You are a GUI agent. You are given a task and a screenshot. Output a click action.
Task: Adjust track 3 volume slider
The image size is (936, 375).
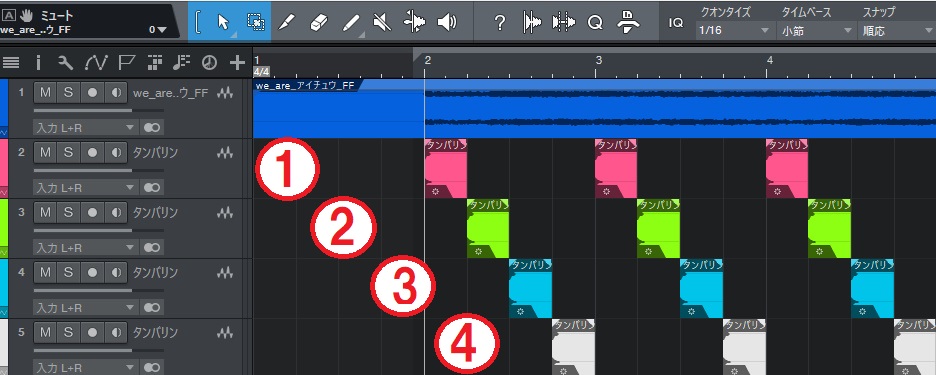98,230
